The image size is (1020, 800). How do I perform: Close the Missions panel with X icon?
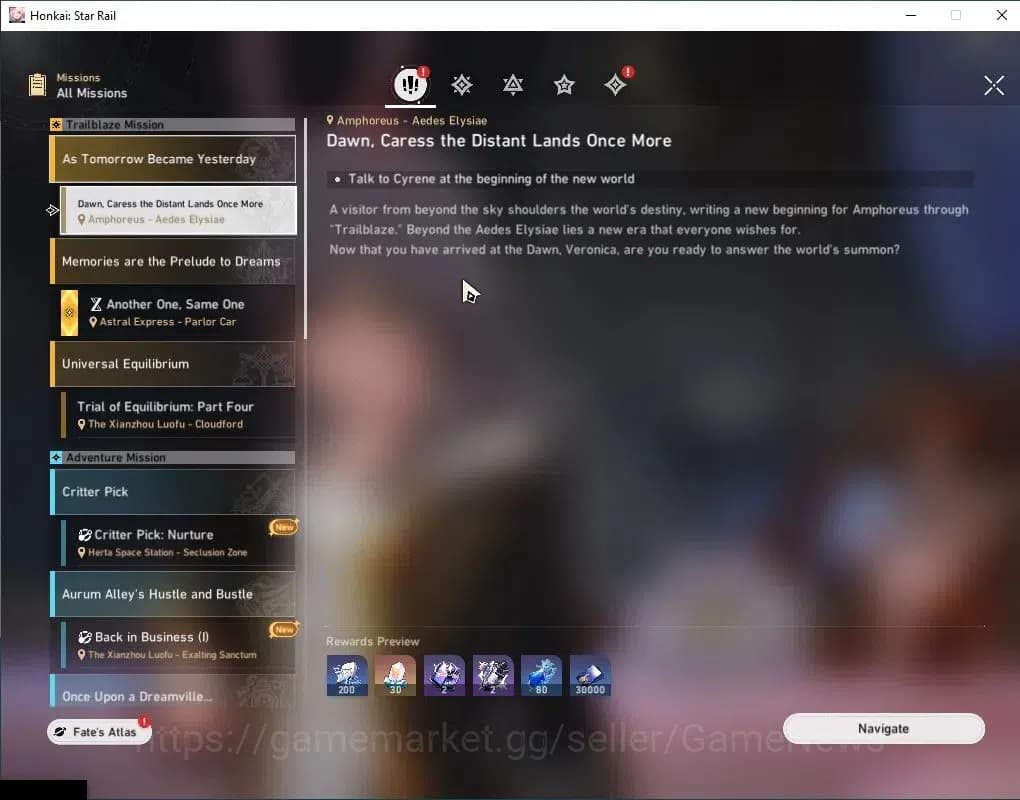click(x=994, y=85)
